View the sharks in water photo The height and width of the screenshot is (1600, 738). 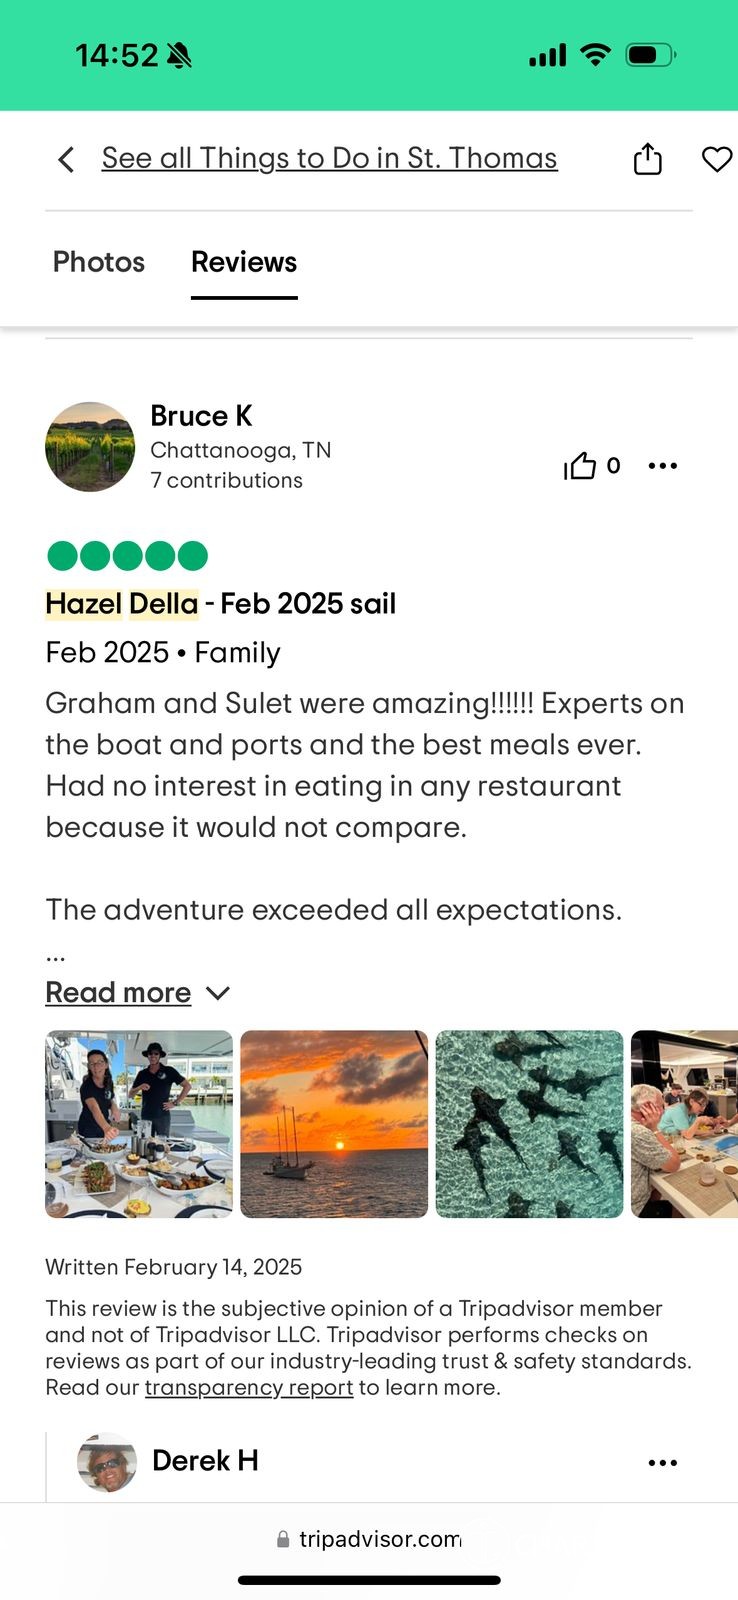529,1124
